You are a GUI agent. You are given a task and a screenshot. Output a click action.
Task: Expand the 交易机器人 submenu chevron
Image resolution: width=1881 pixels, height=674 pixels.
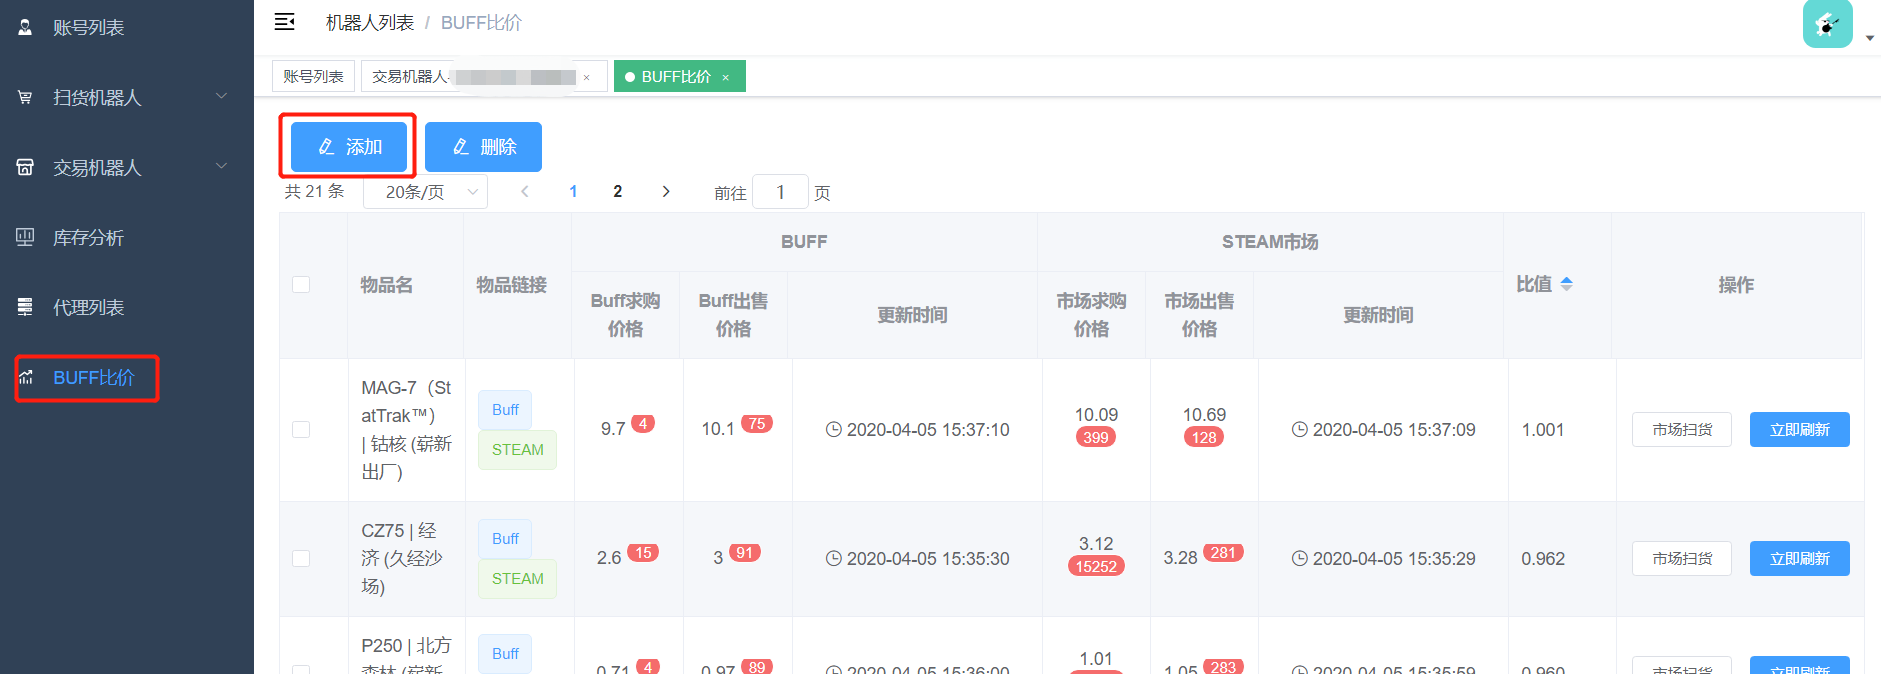point(222,167)
